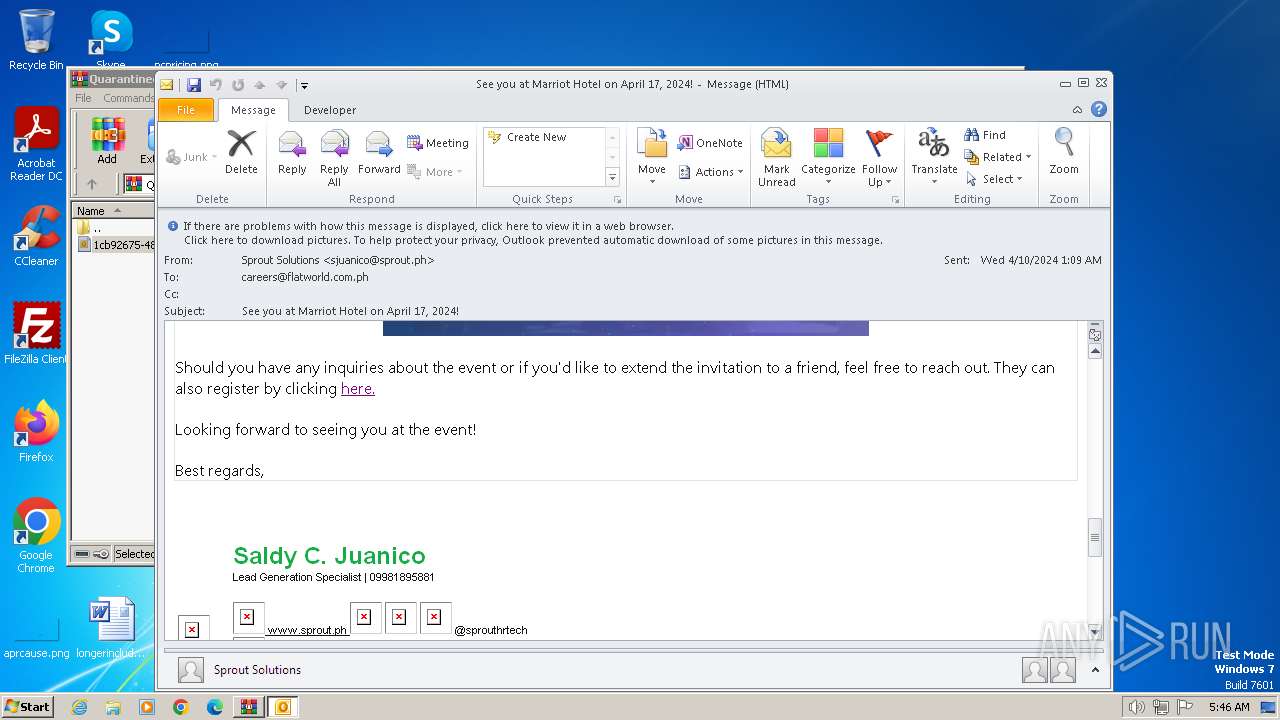Find text in this message
The height and width of the screenshot is (720, 1280).
pos(985,135)
